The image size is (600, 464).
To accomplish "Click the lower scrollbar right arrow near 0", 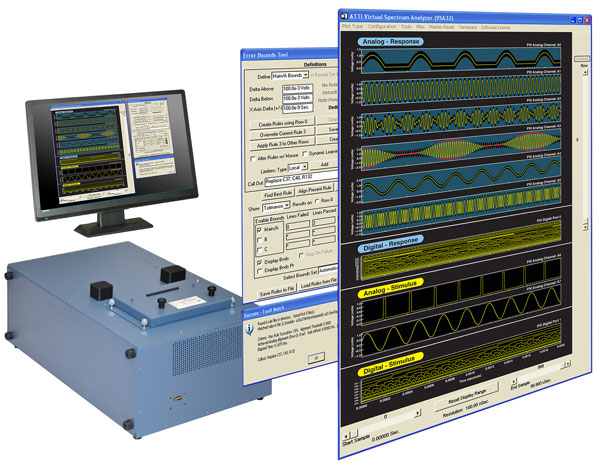I will tap(417, 413).
